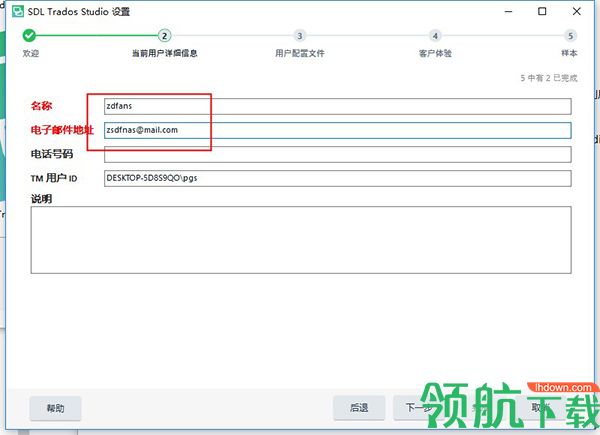Screen dimensions: 600x435
Task: Minimize the SDL Trados Studio setup window
Action: coord(508,11)
